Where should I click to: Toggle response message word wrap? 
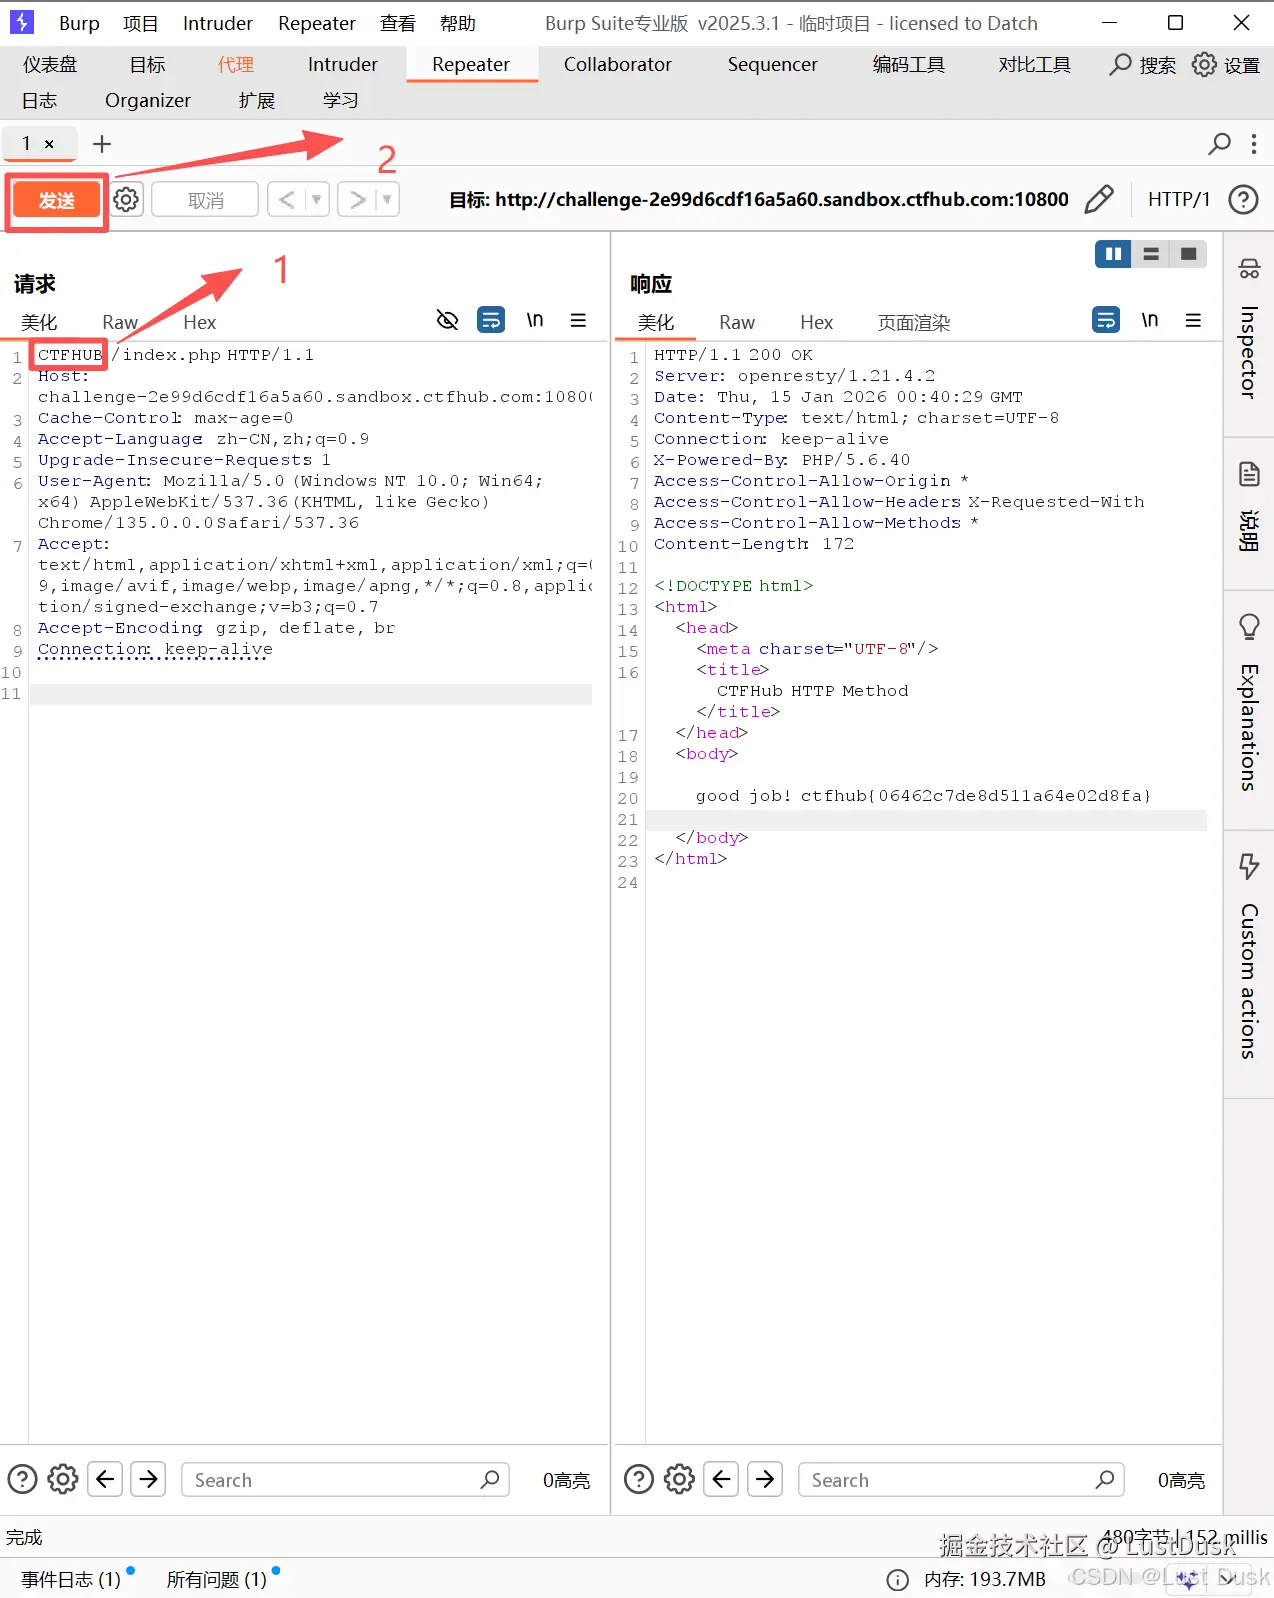(1106, 320)
